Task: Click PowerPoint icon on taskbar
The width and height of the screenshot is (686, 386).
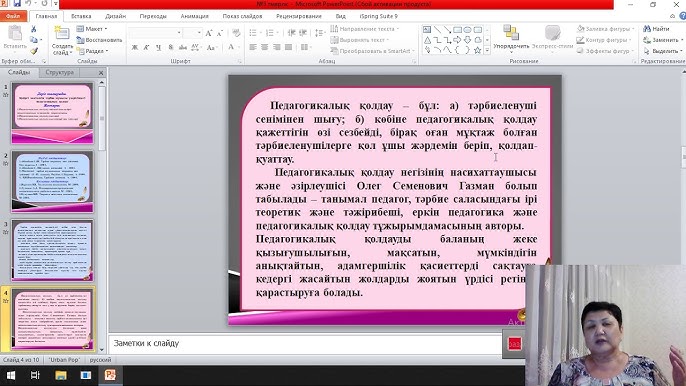Action: (x=110, y=375)
